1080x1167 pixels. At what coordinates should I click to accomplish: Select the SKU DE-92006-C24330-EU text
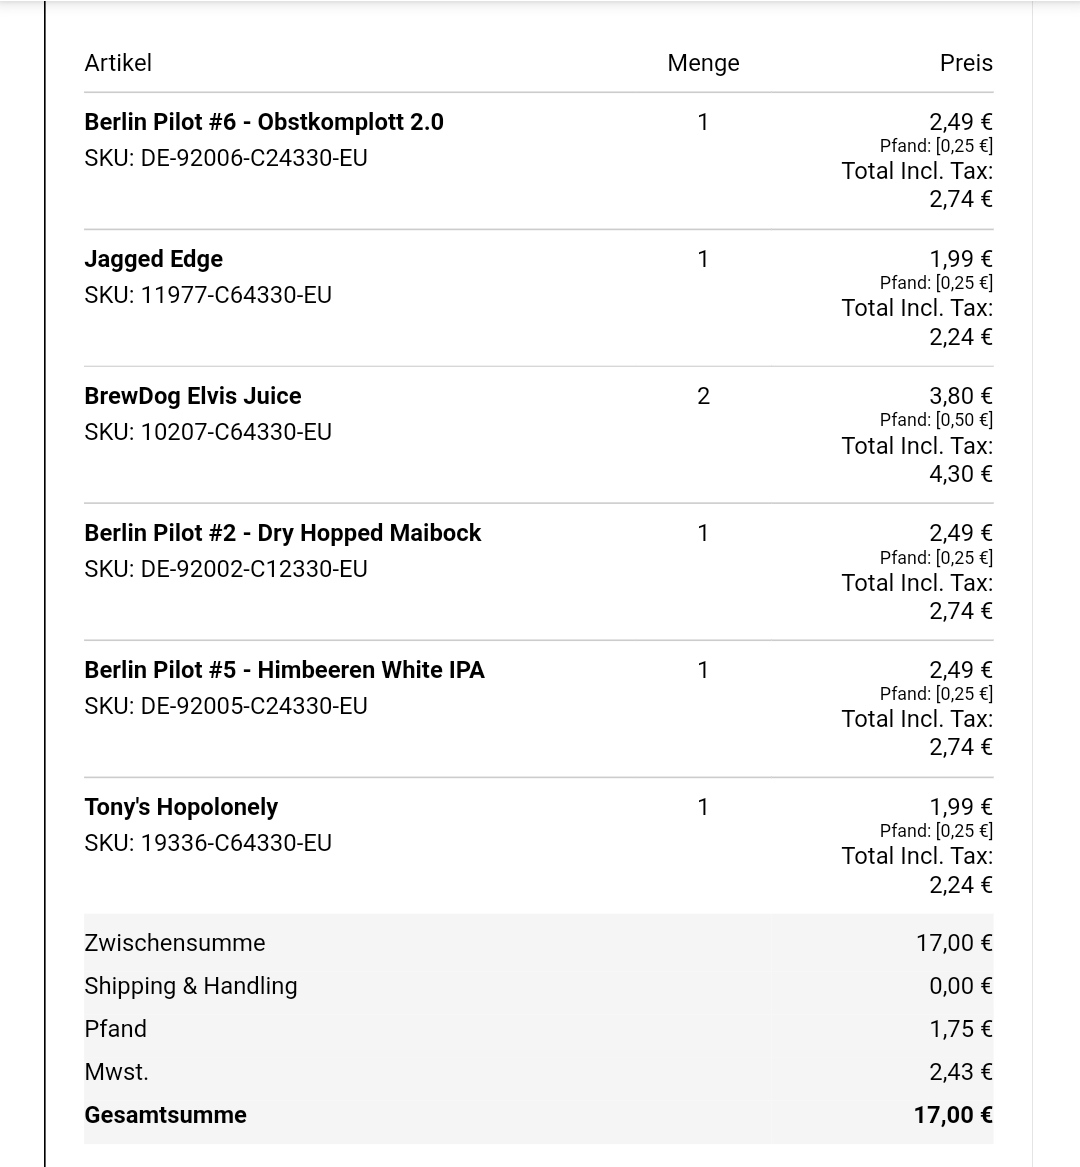tap(226, 158)
